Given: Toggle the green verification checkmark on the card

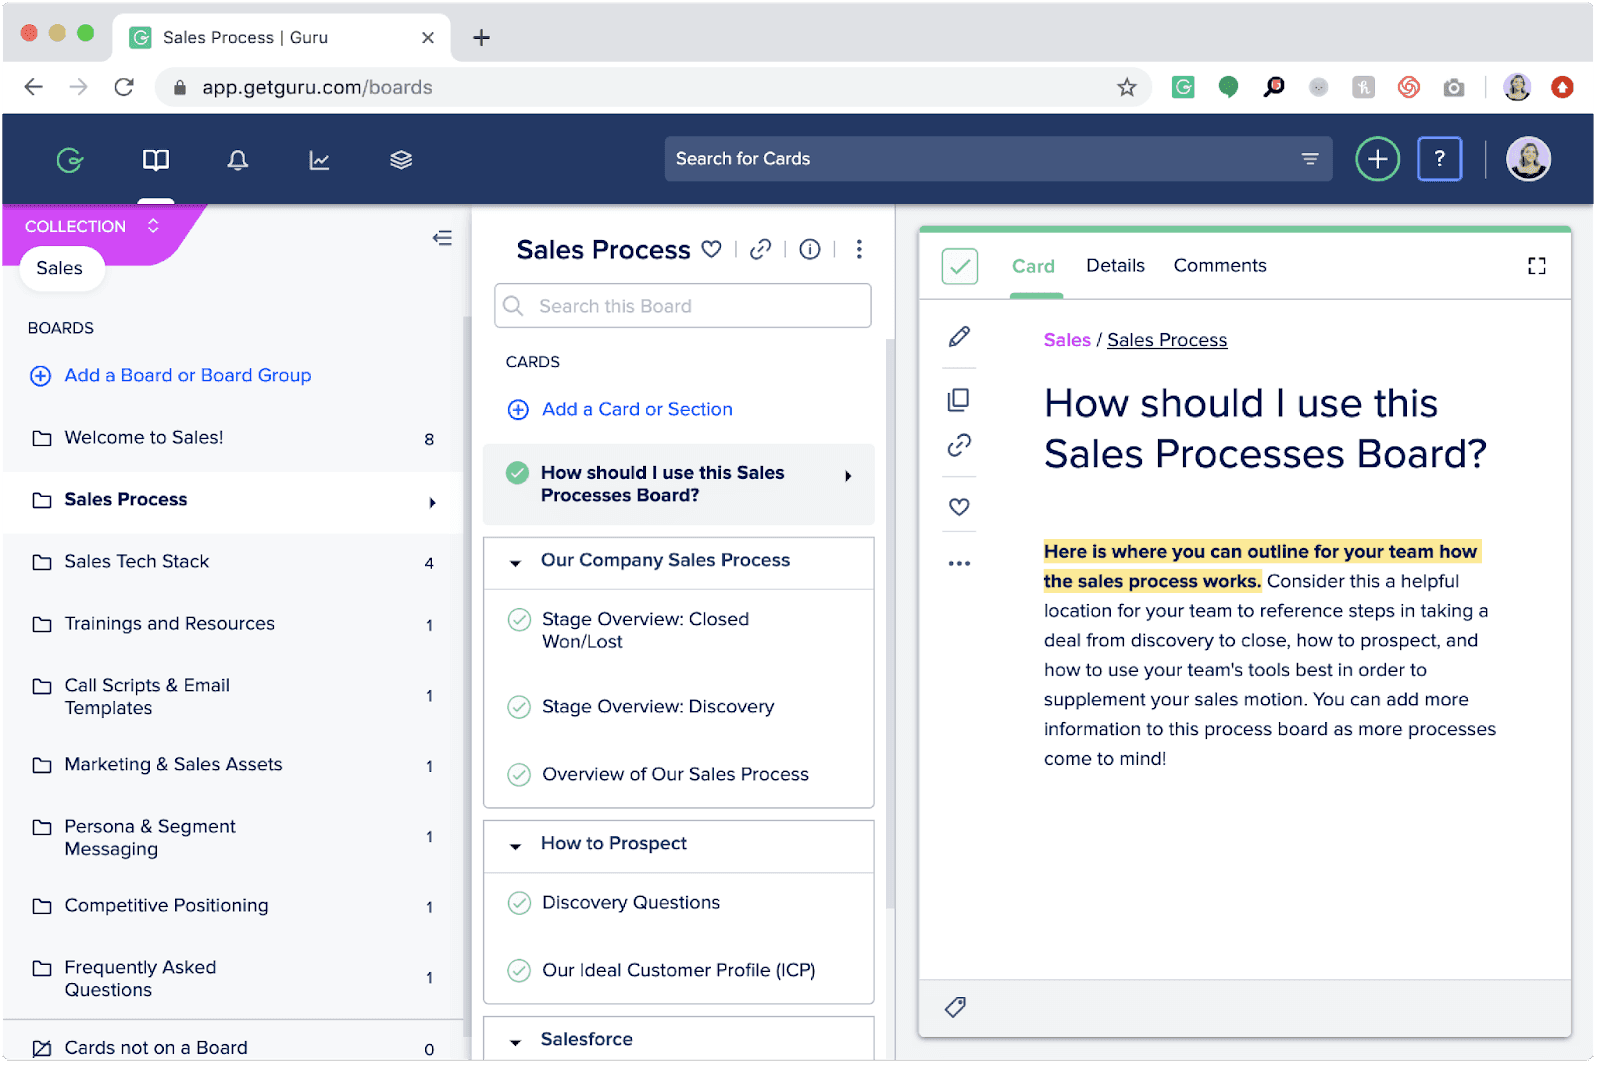Looking at the screenshot, I should point(958,266).
